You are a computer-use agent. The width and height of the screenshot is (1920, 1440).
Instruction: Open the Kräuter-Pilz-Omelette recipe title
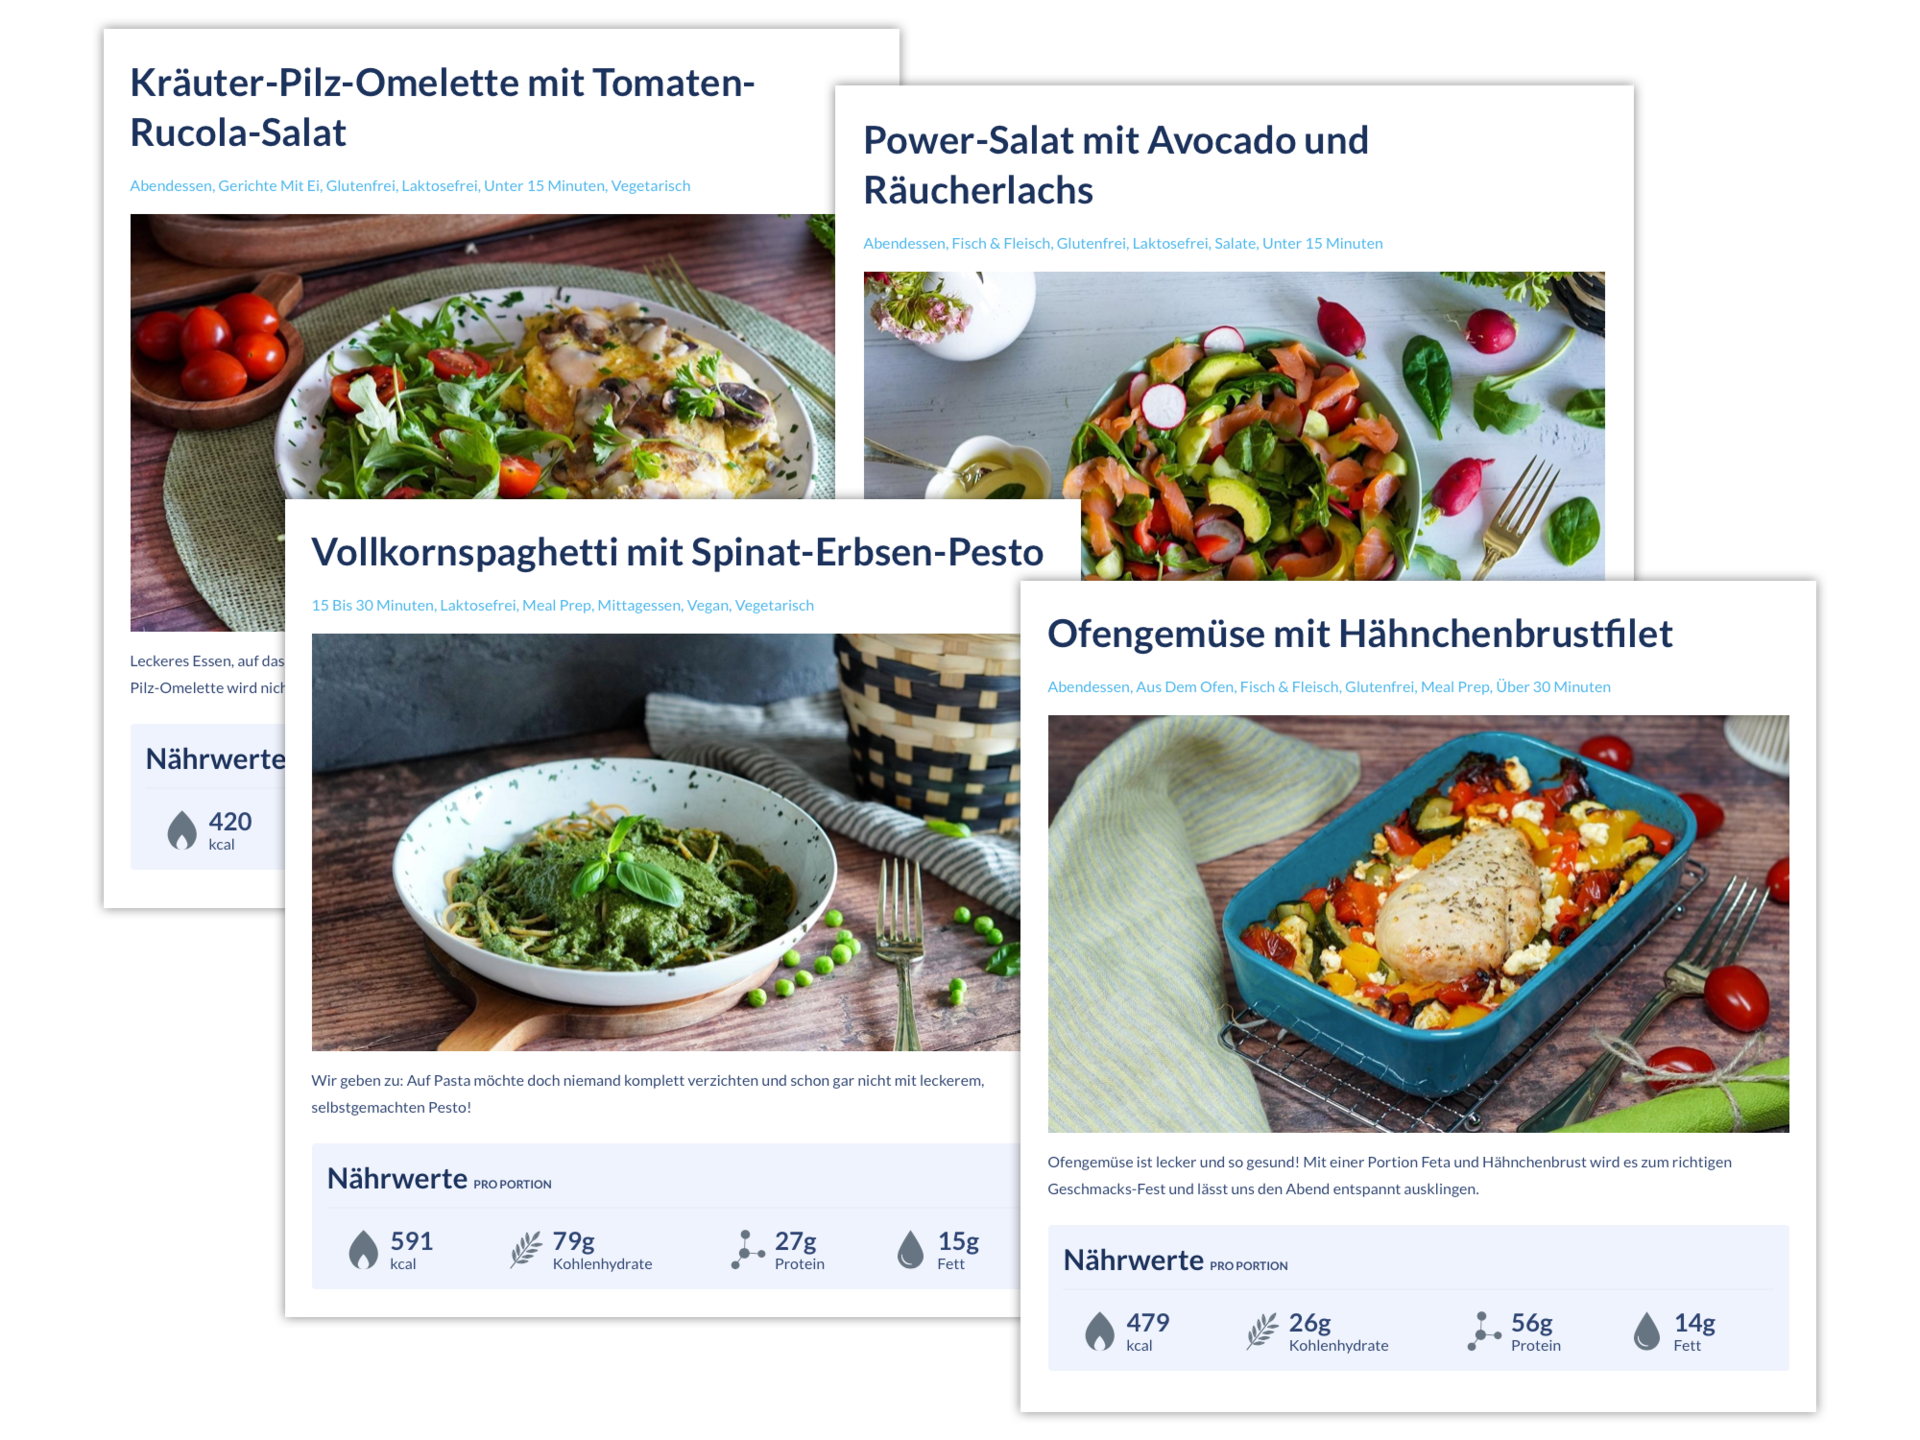[x=442, y=107]
